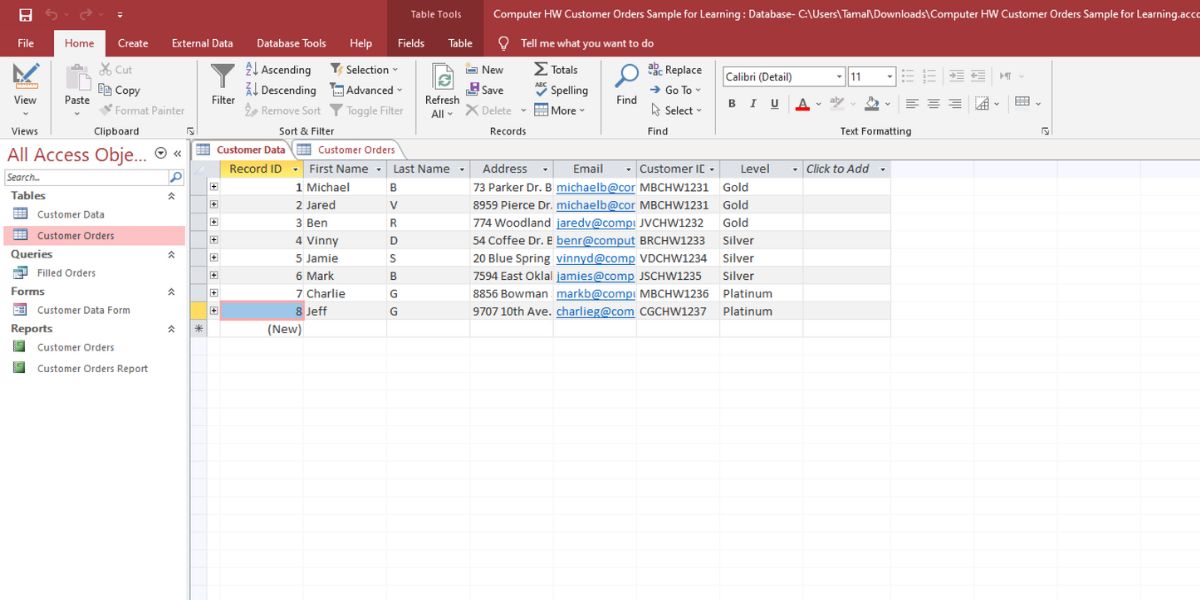The width and height of the screenshot is (1200, 600).
Task: Toggle Italic text formatting
Action: pos(752,104)
